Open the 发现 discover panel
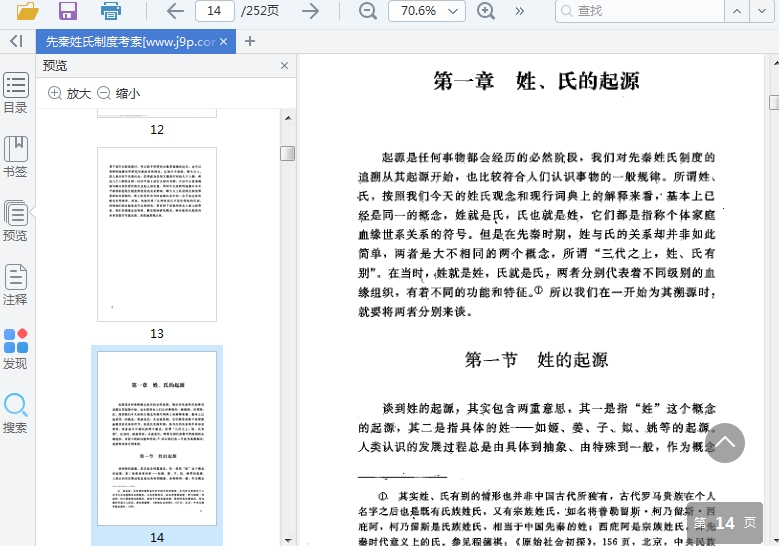The height and width of the screenshot is (546, 779). 15,349
